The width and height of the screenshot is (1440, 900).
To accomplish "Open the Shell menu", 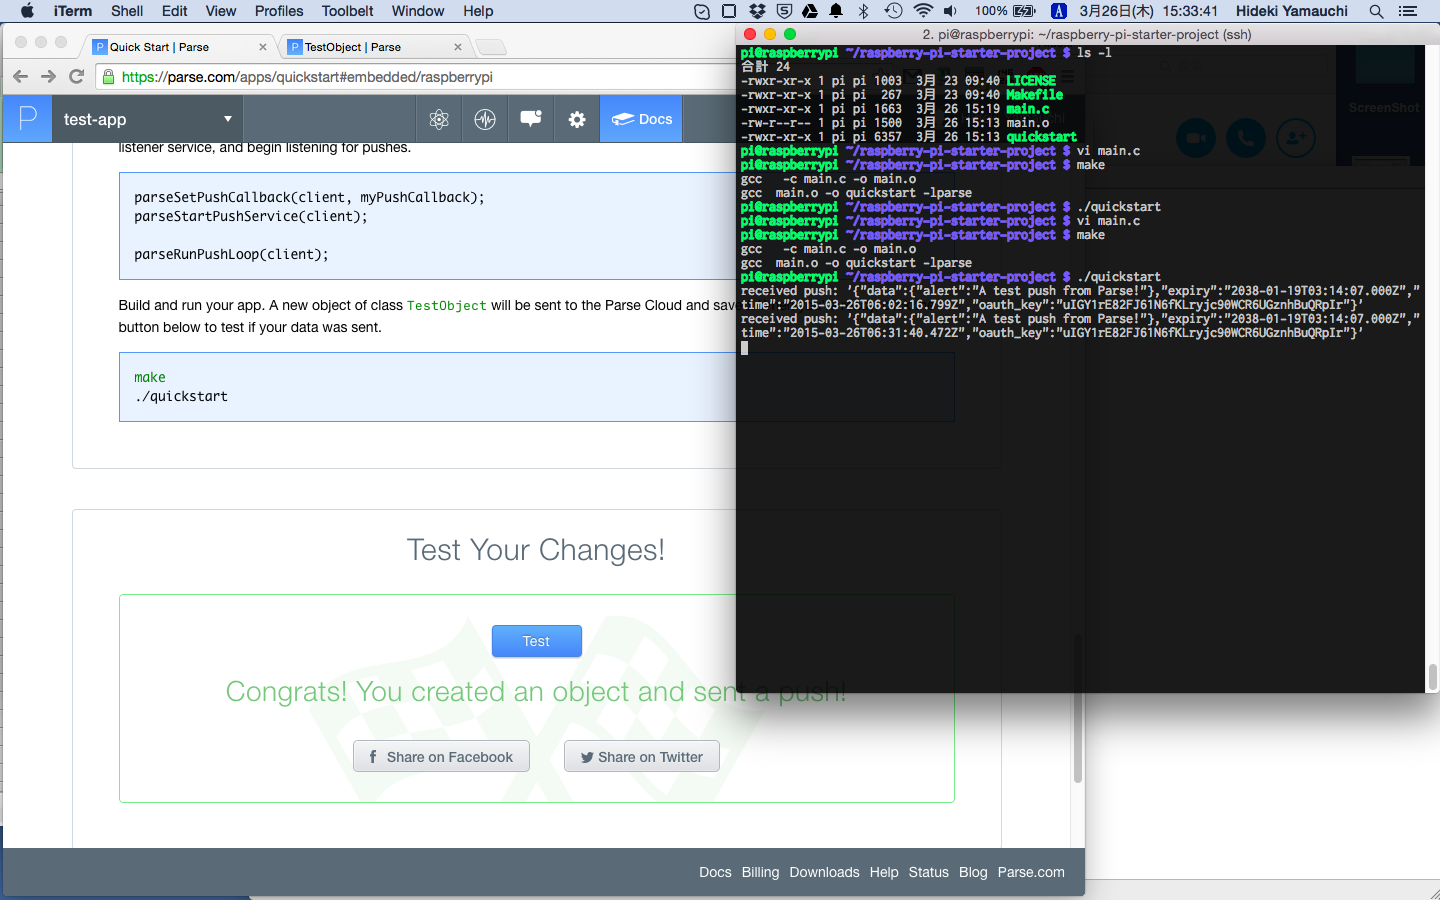I will [x=127, y=11].
